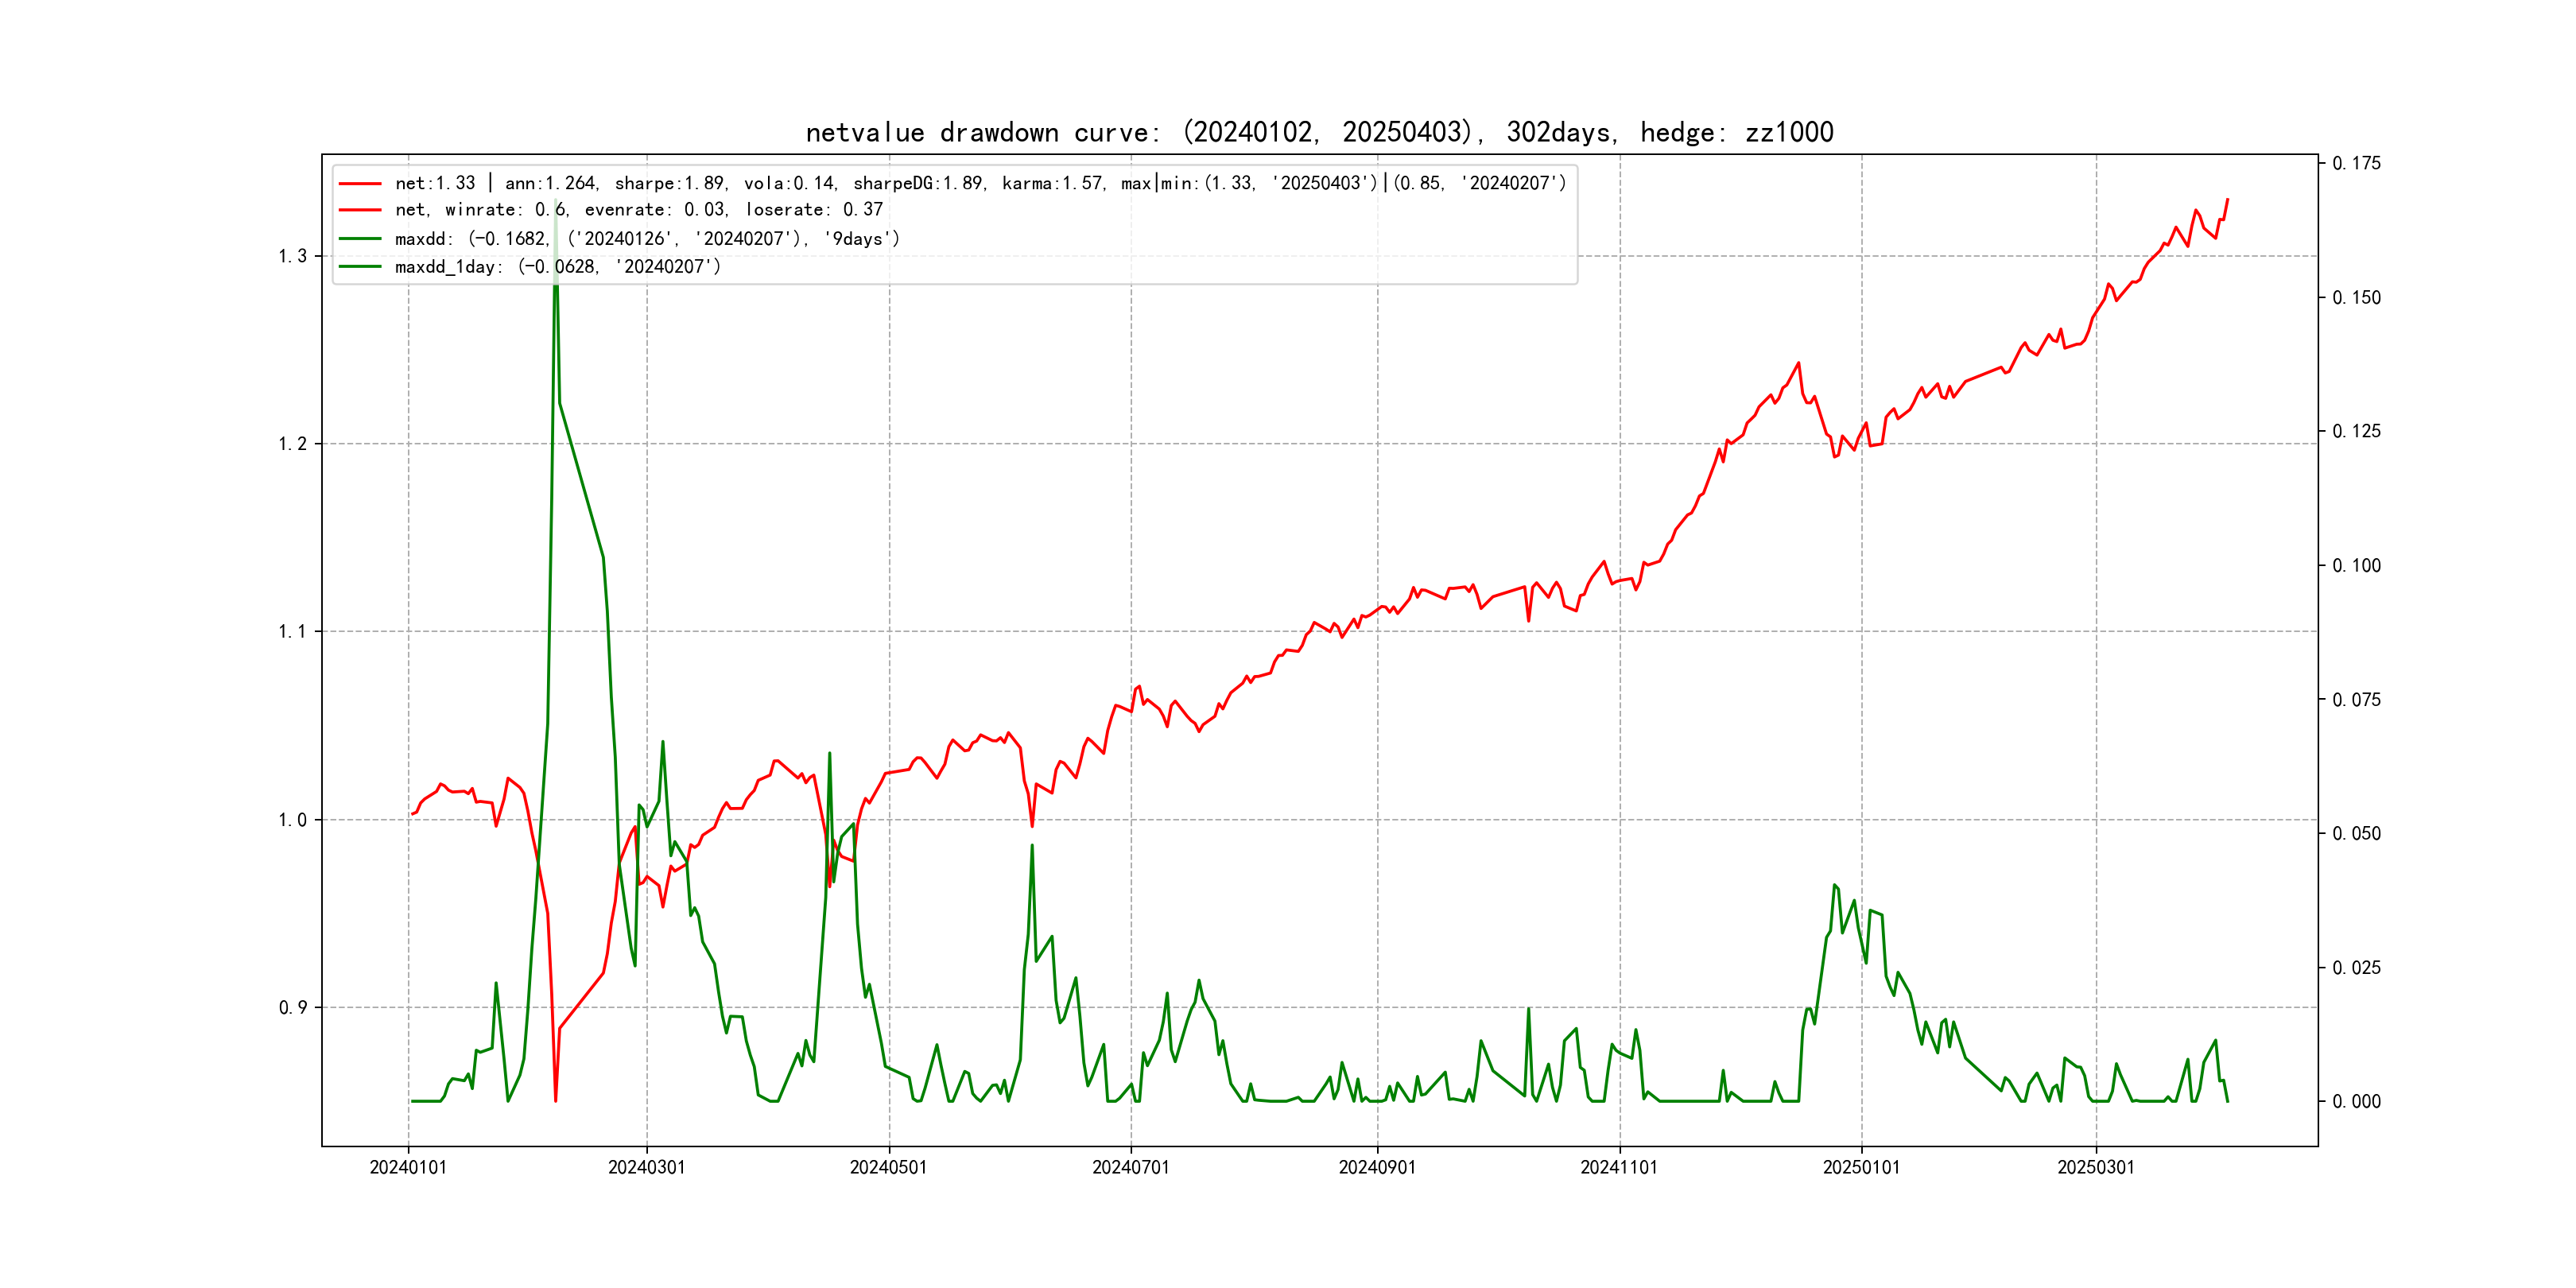Screen dimensions: 2576x1288
Task: Click the green swatch beside 'maxdd_1day' legend entry
Action: [360, 267]
